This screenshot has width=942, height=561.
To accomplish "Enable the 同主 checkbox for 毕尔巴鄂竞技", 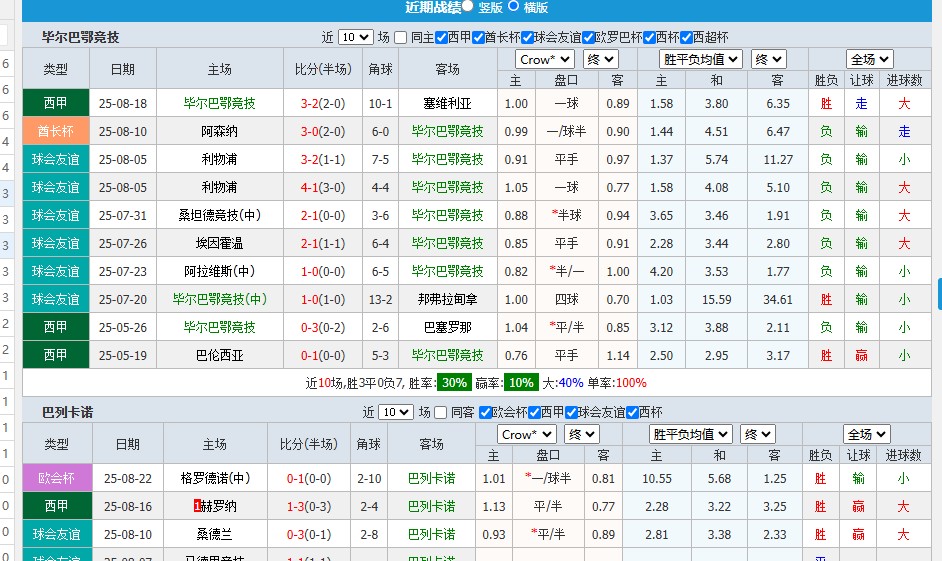I will click(401, 37).
